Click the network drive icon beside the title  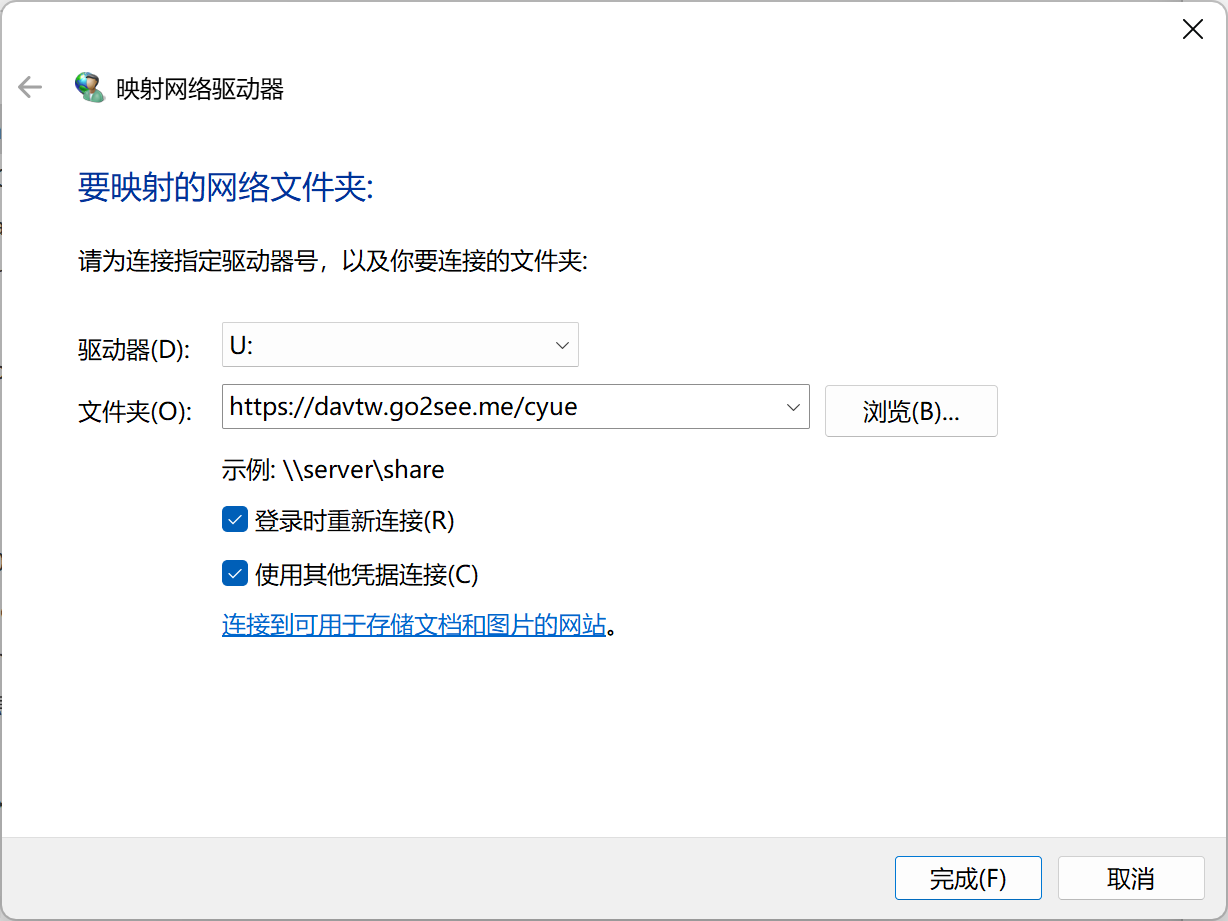coord(90,88)
